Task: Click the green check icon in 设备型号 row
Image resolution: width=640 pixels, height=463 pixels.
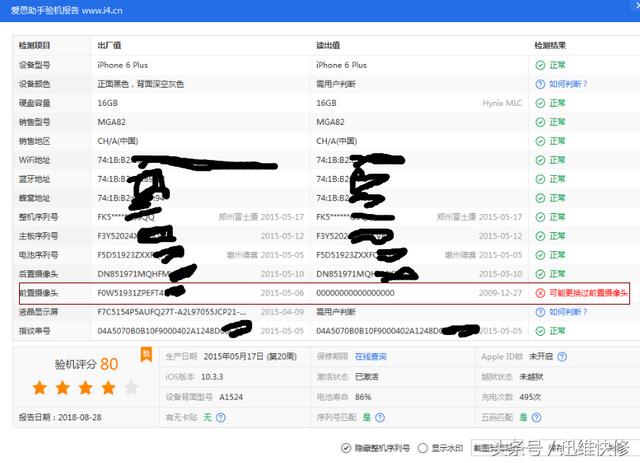Action: [x=540, y=65]
